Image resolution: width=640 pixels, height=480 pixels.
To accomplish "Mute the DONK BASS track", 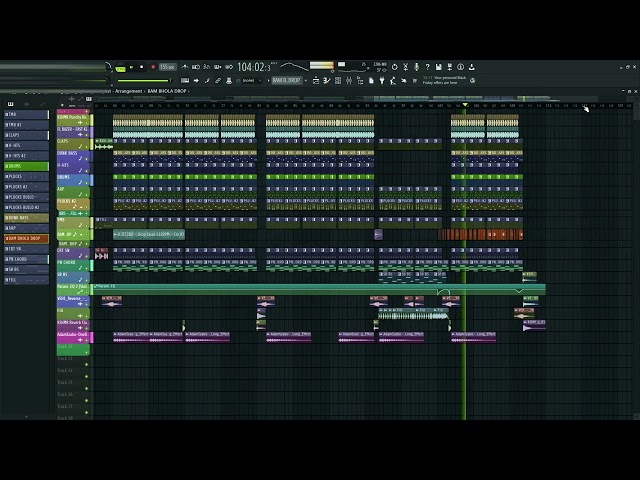I will pos(87,159).
